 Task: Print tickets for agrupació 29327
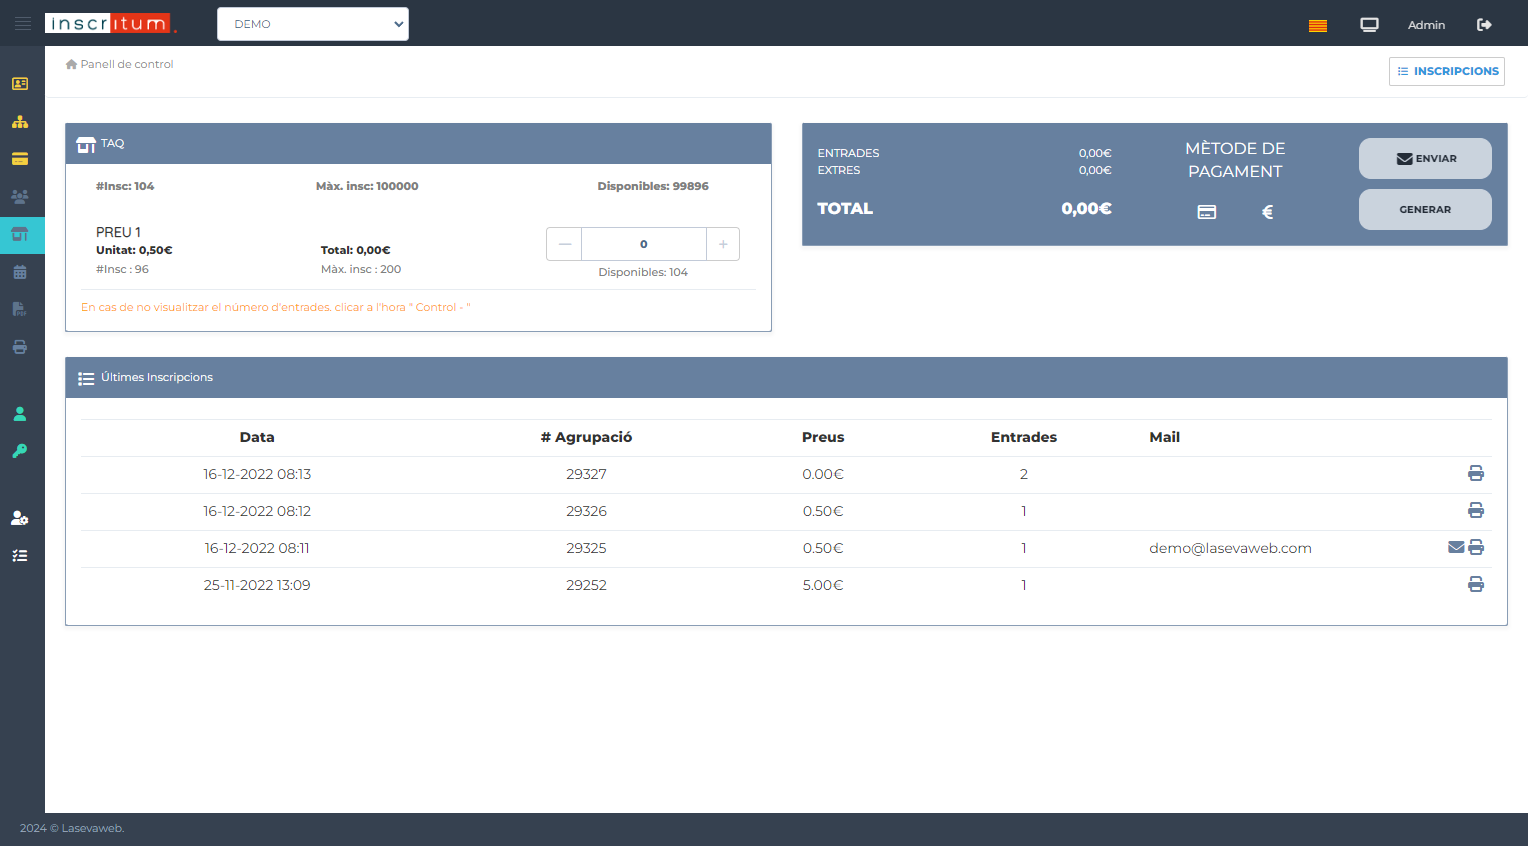click(1476, 473)
